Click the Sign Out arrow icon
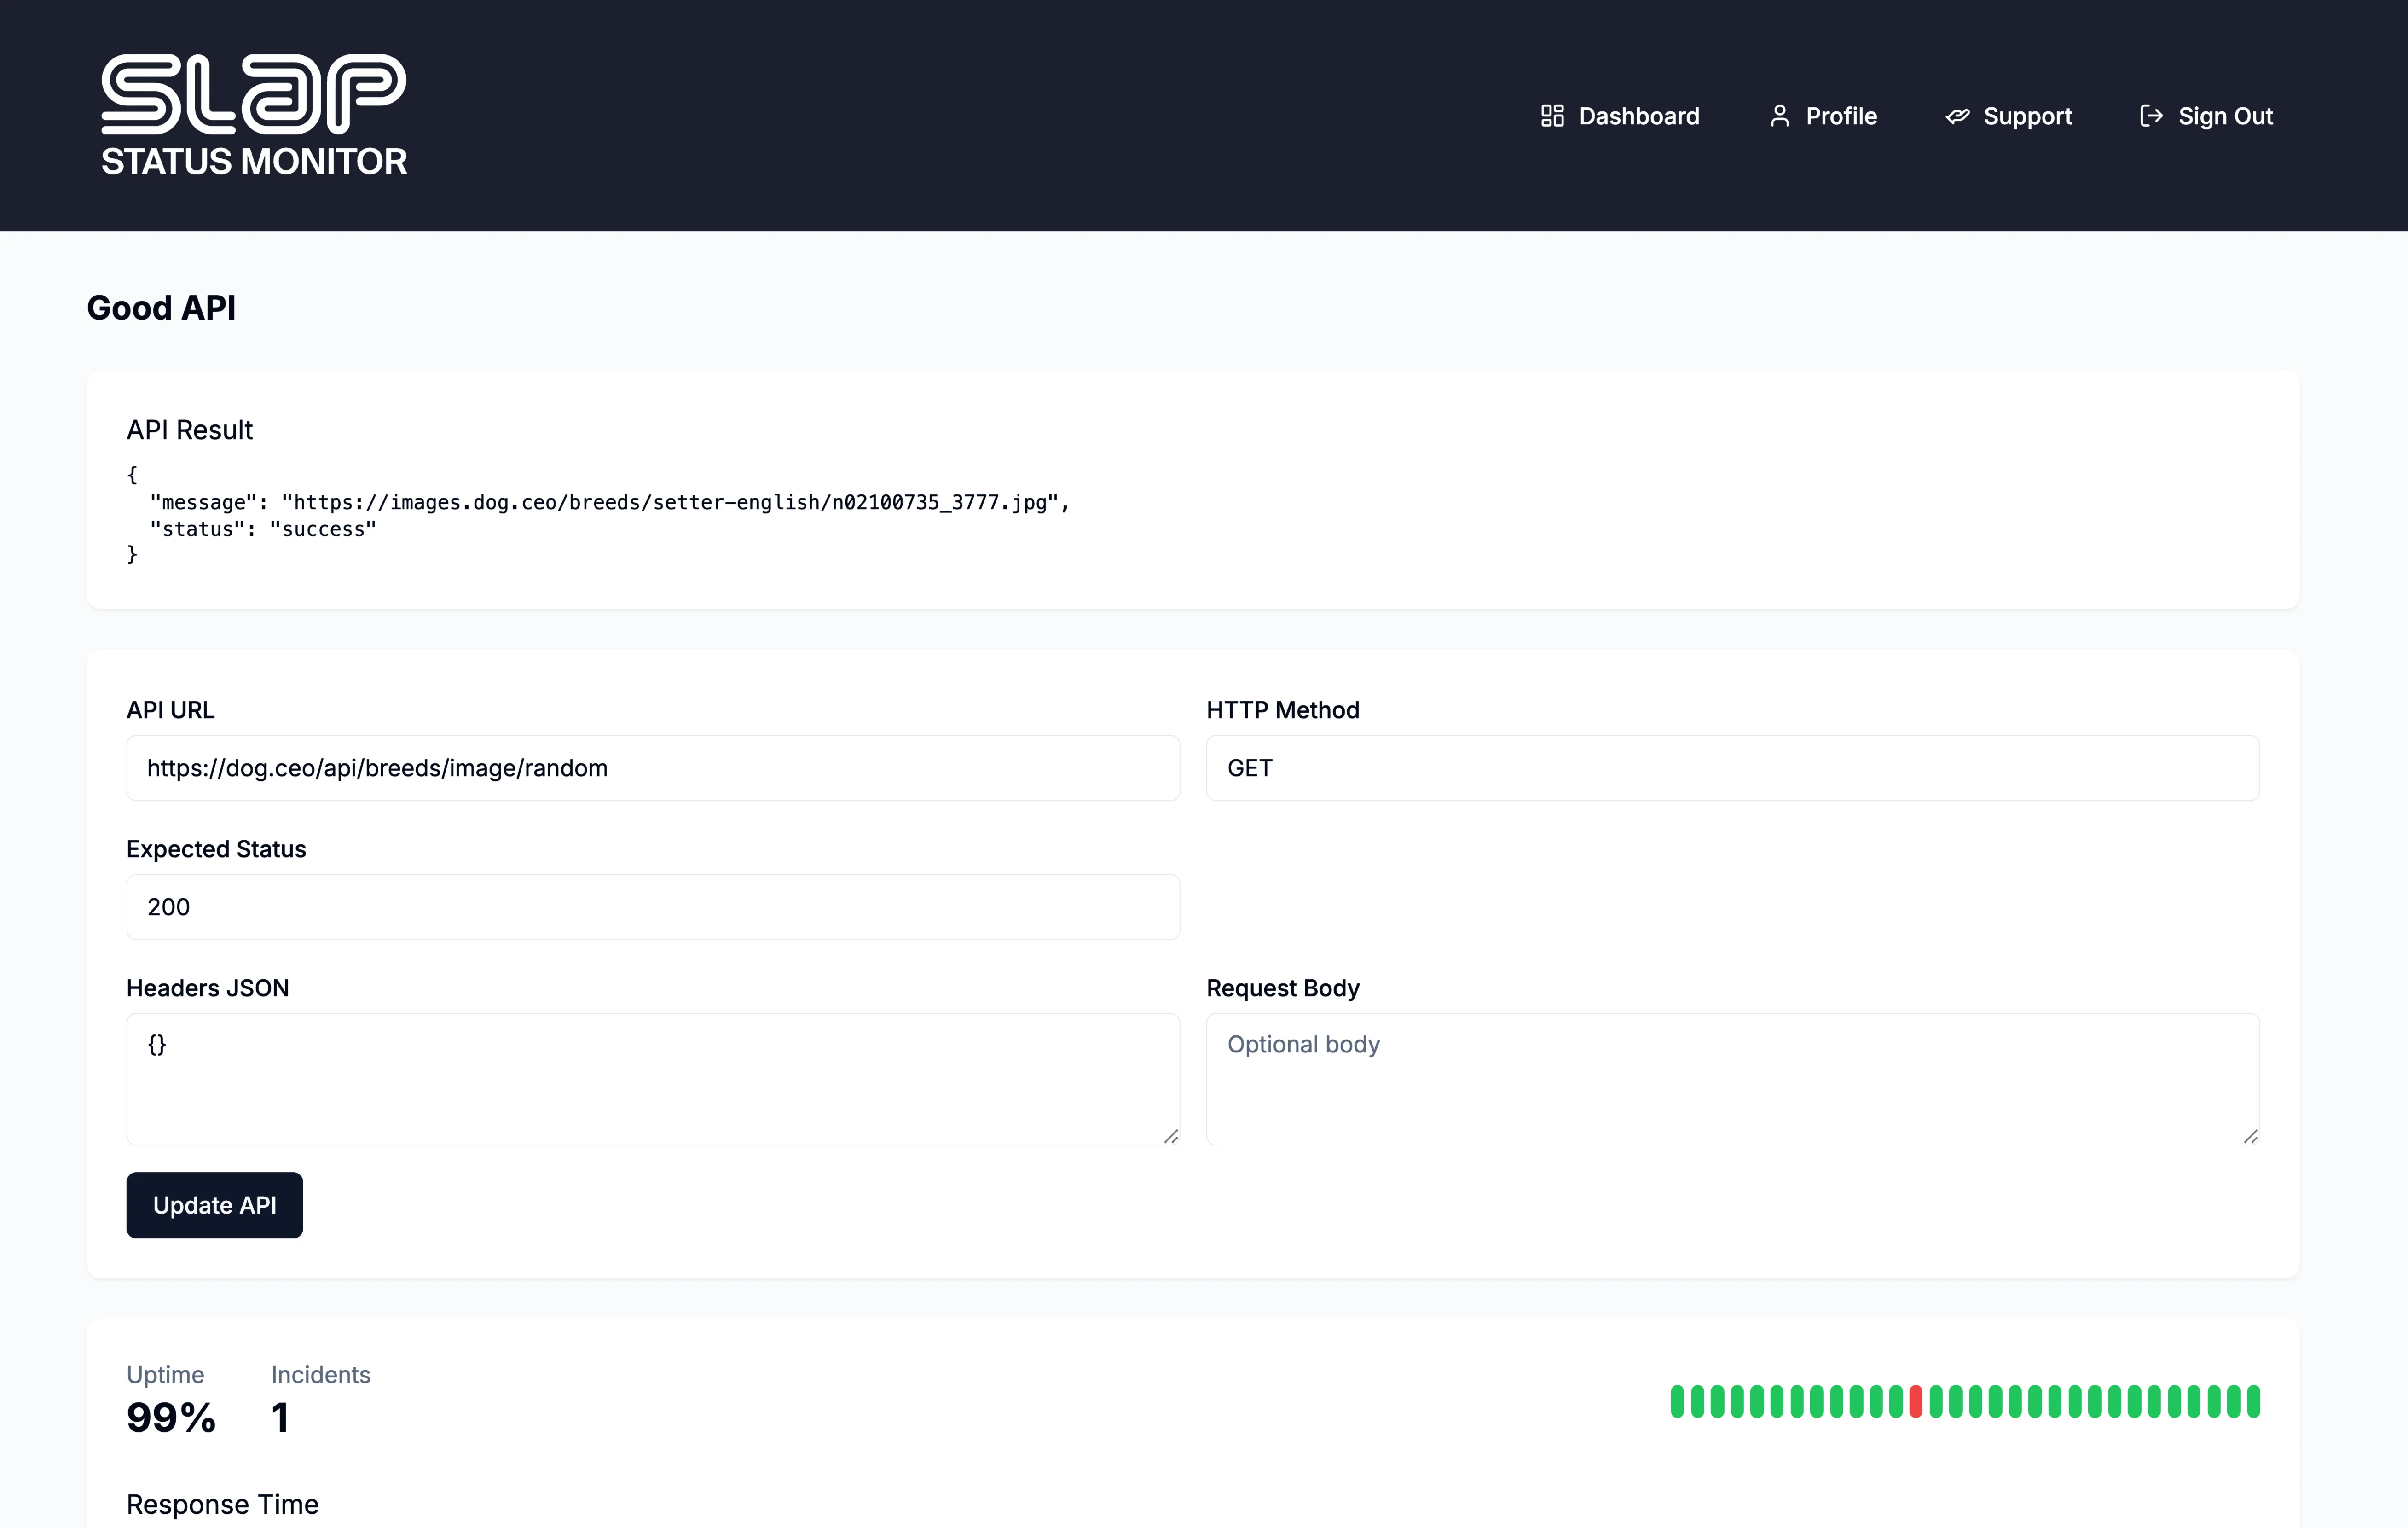 pos(2152,116)
